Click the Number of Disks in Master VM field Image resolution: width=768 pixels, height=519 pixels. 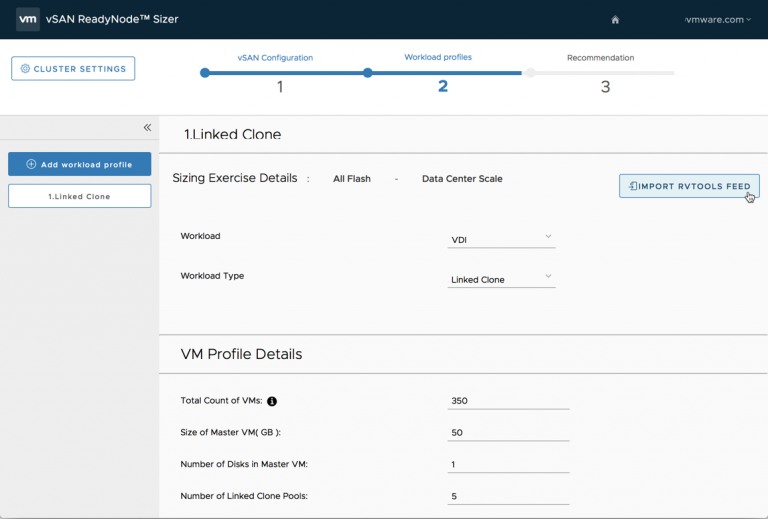pos(508,465)
